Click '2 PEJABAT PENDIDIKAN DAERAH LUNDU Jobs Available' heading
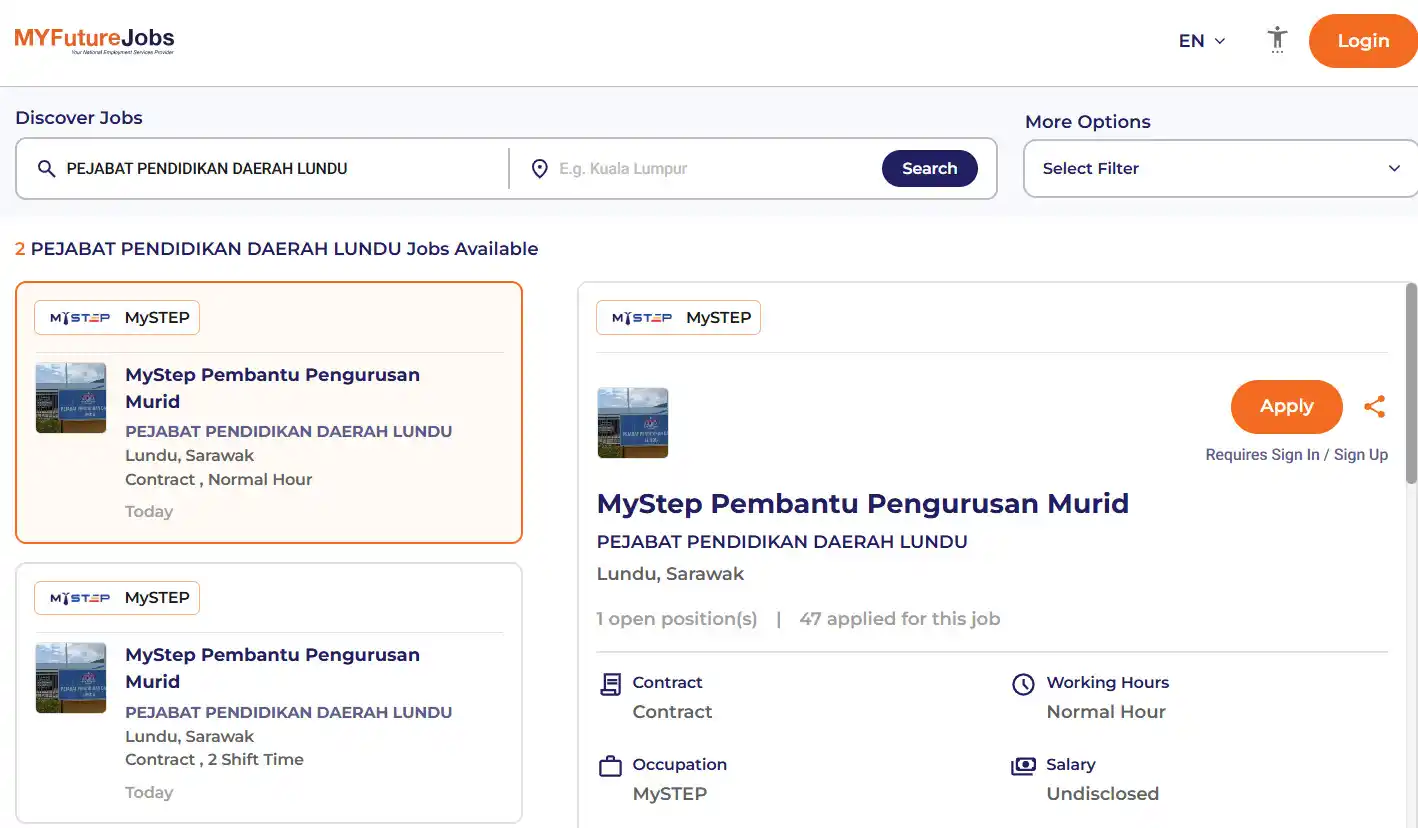This screenshot has height=828, width=1418. coord(277,249)
